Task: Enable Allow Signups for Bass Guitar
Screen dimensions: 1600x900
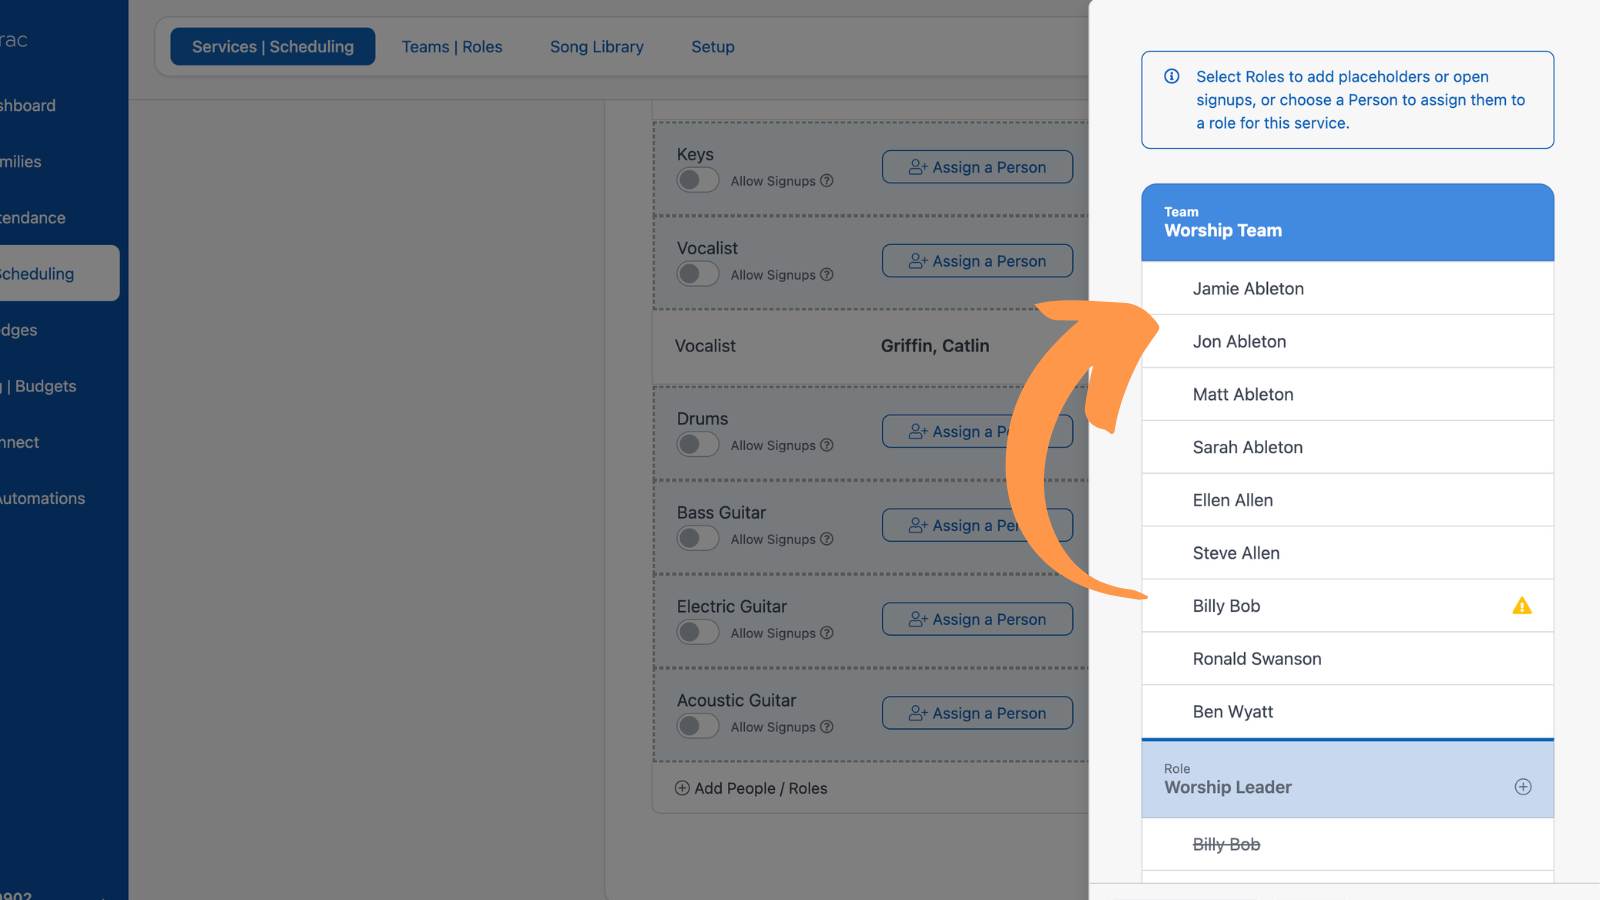Action: (x=698, y=538)
